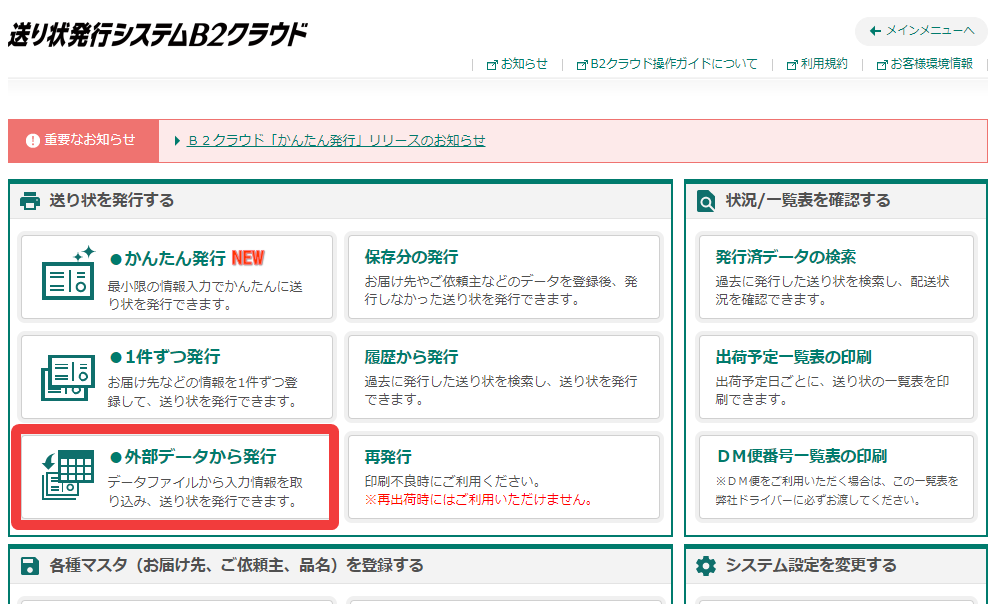Screen dimensions: 997x604
Task: Click description 過去に発行した送り状を検索し、配送状況を確認できます。
Action: coord(832,291)
